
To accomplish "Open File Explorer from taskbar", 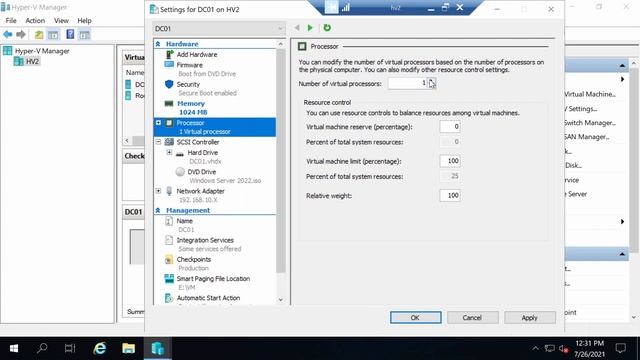I will [129, 348].
